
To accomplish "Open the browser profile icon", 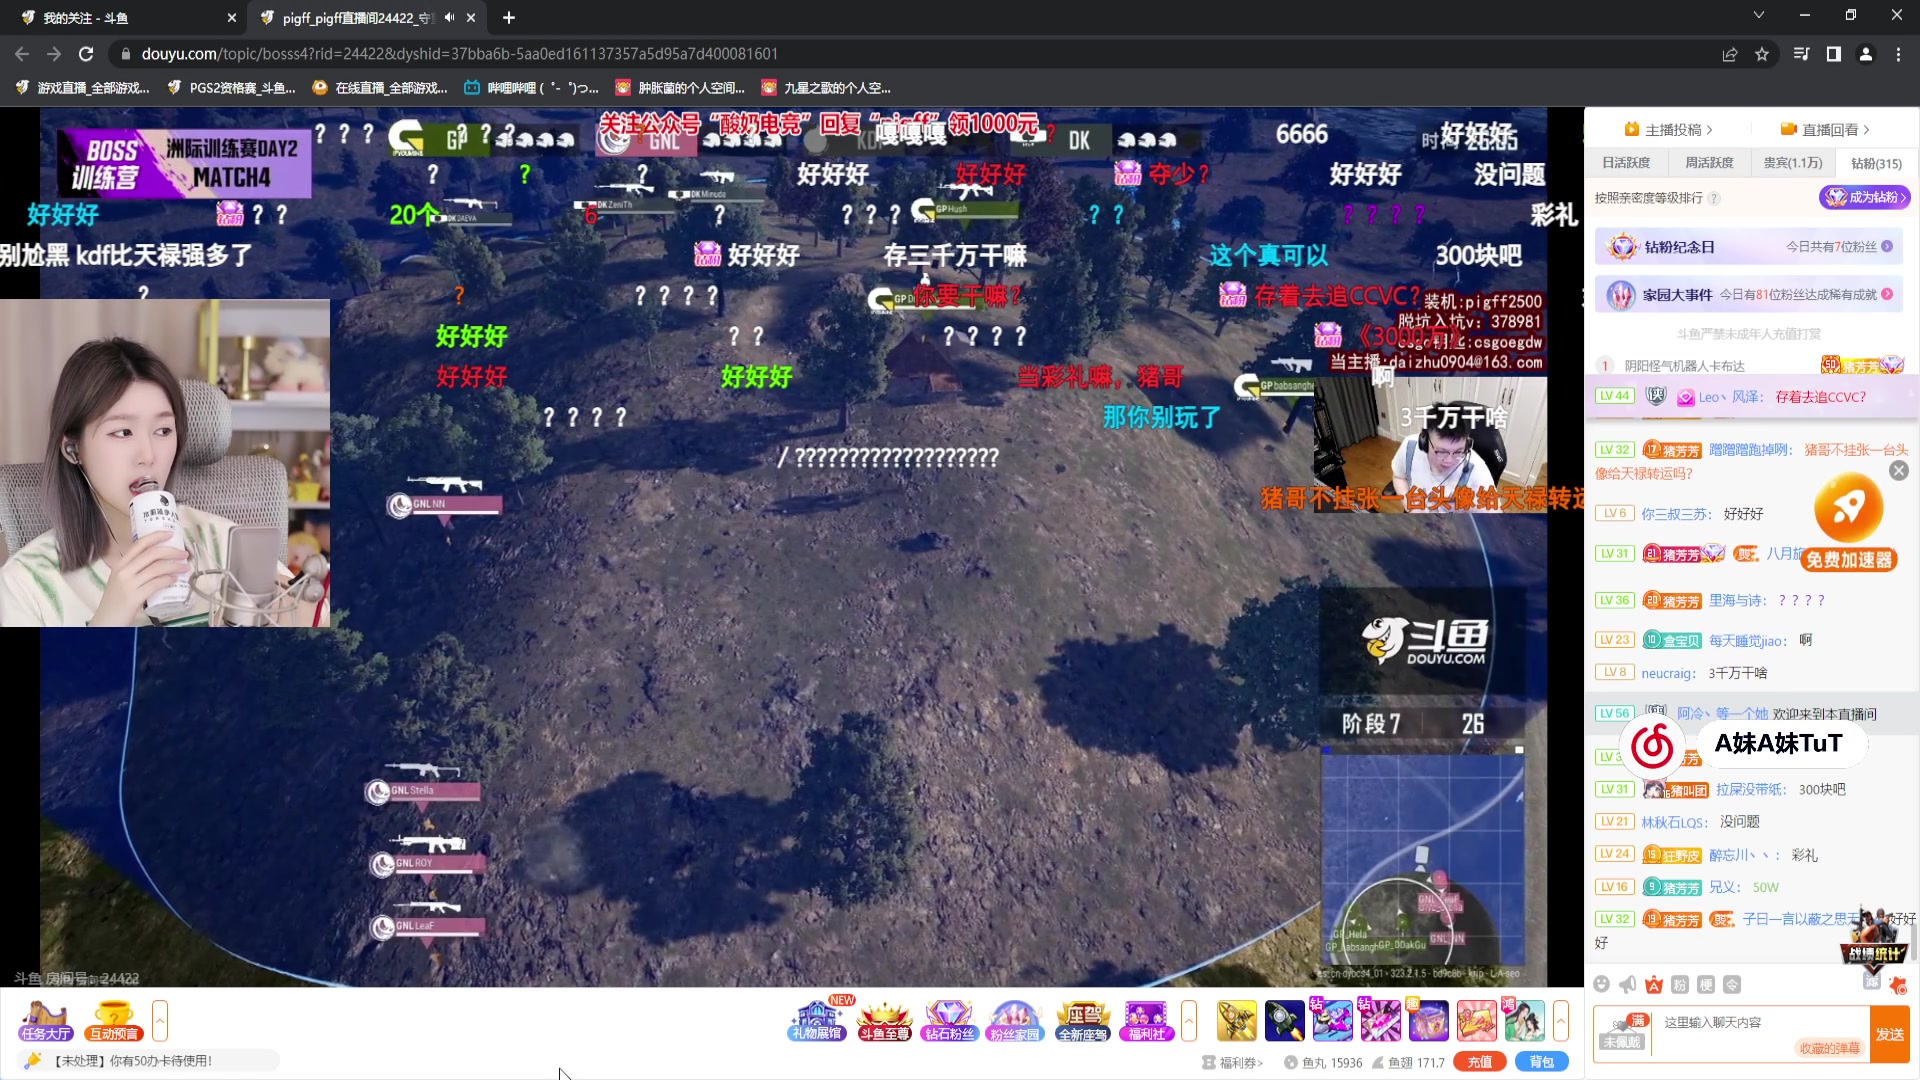I will click(1866, 54).
